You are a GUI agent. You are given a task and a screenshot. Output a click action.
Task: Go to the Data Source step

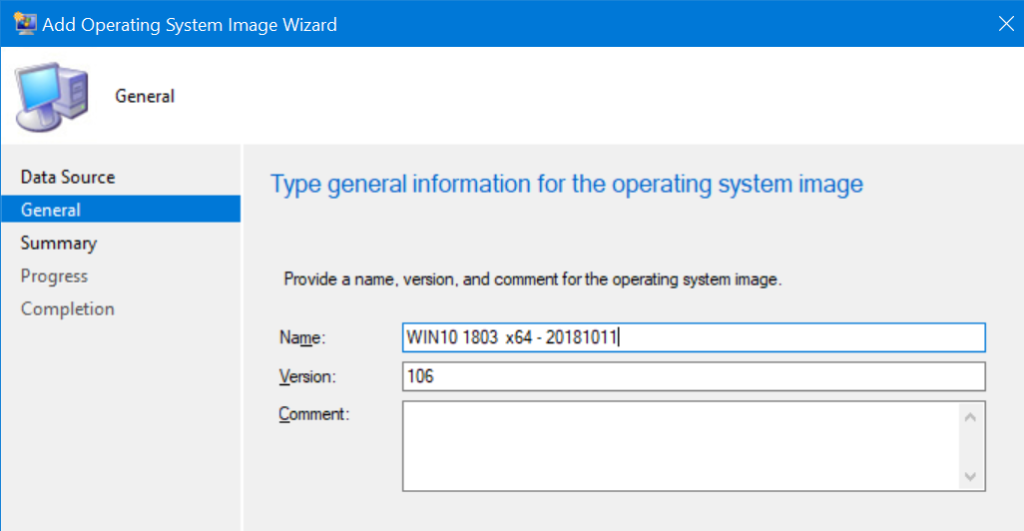[x=68, y=177]
